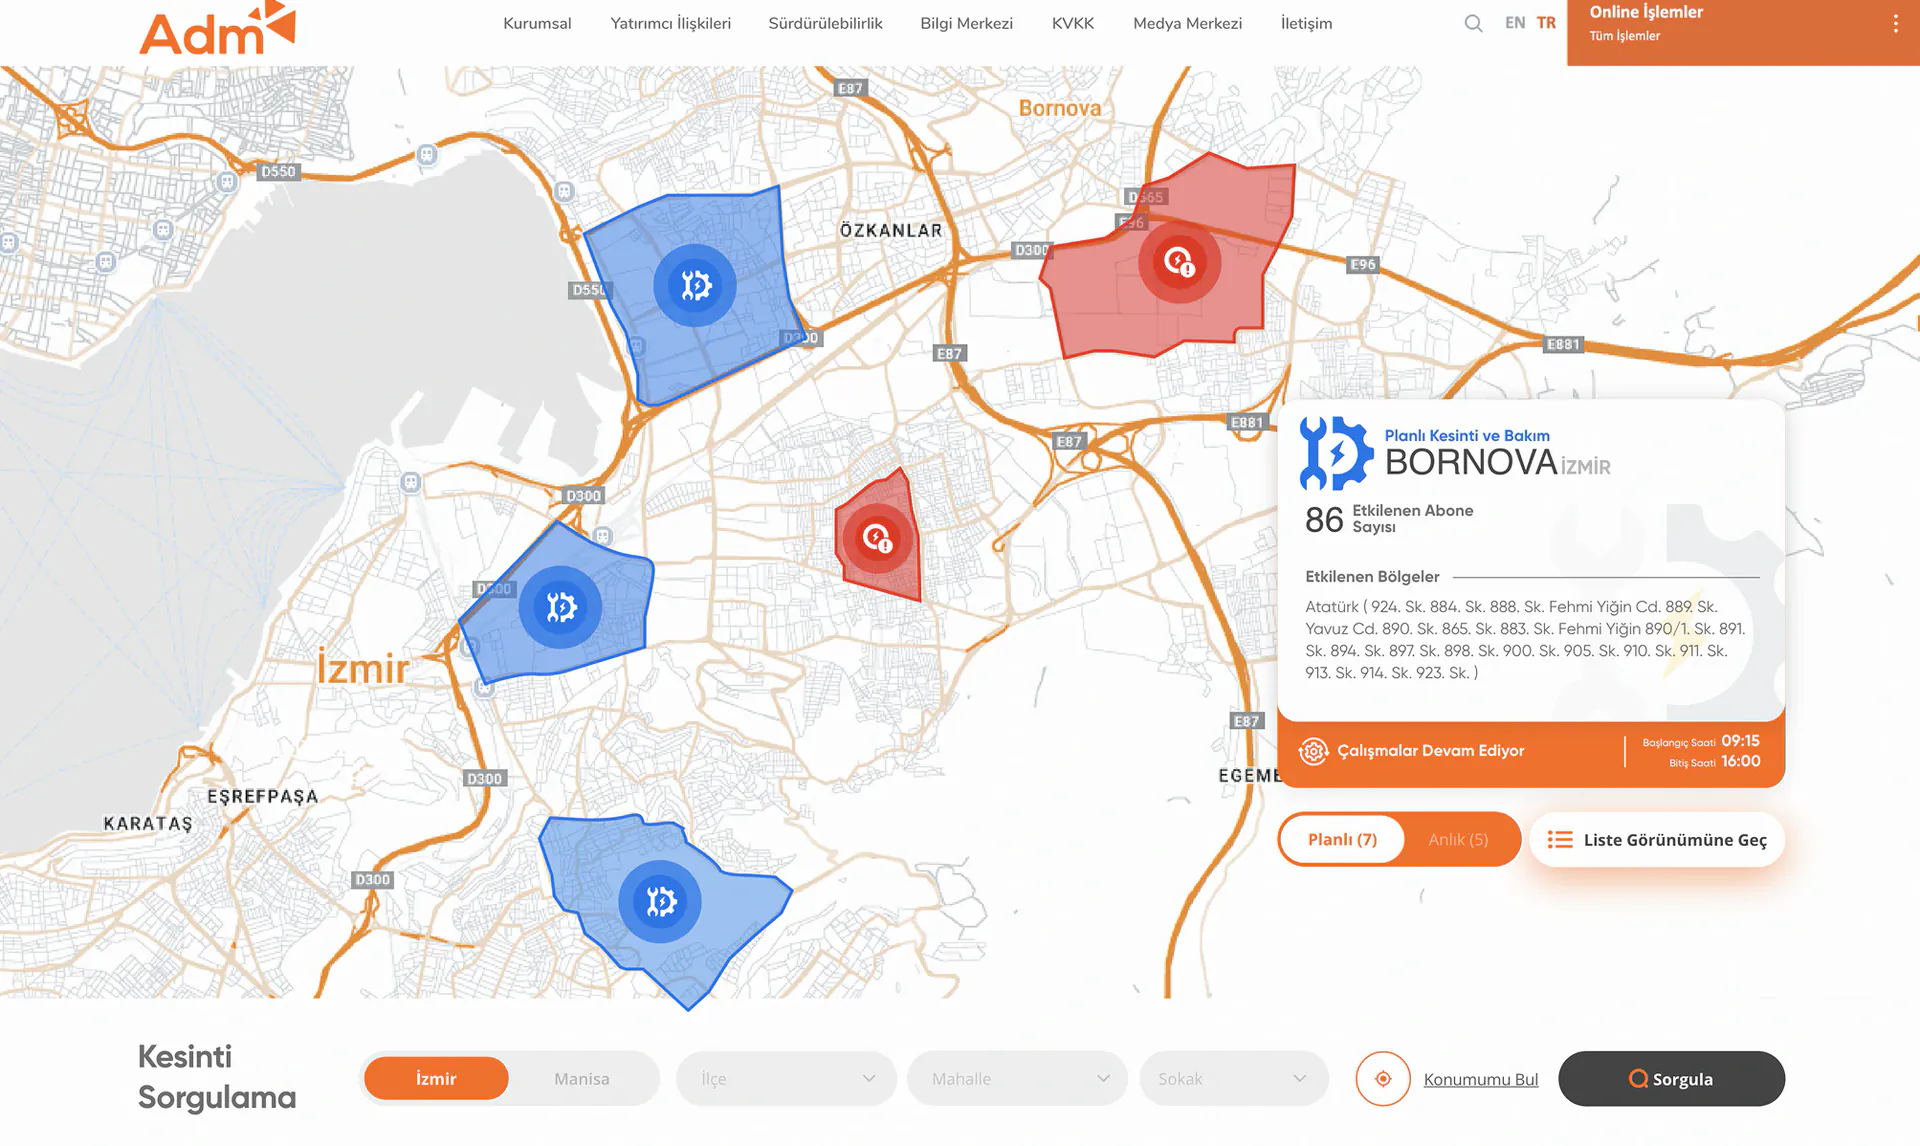Click the wrench-gear icon on the Bornova card
The width and height of the screenshot is (1920, 1146).
click(x=1336, y=453)
